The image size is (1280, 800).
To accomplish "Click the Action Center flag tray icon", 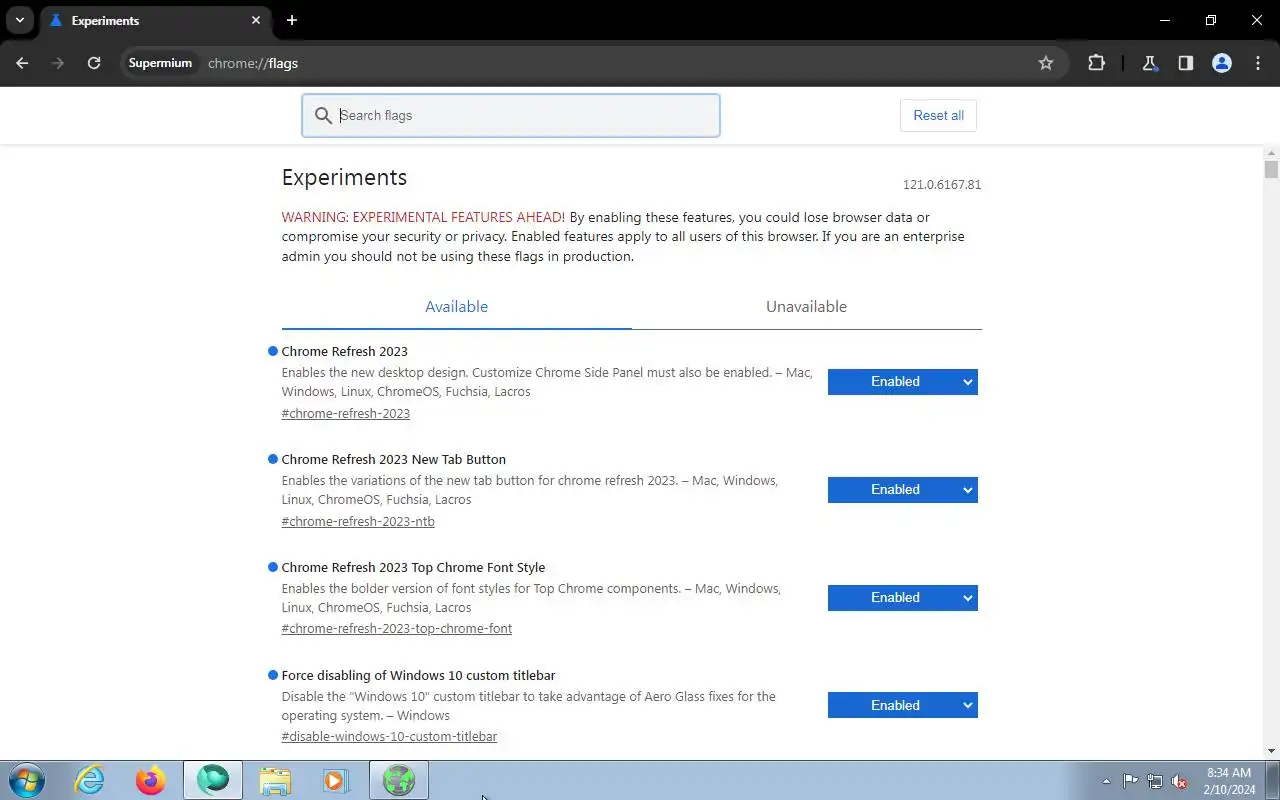I will tap(1130, 781).
